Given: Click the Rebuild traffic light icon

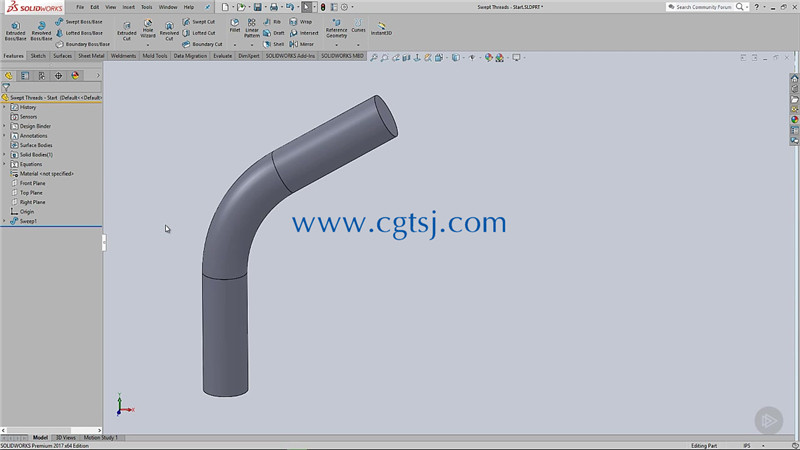Looking at the screenshot, I should pos(323,7).
